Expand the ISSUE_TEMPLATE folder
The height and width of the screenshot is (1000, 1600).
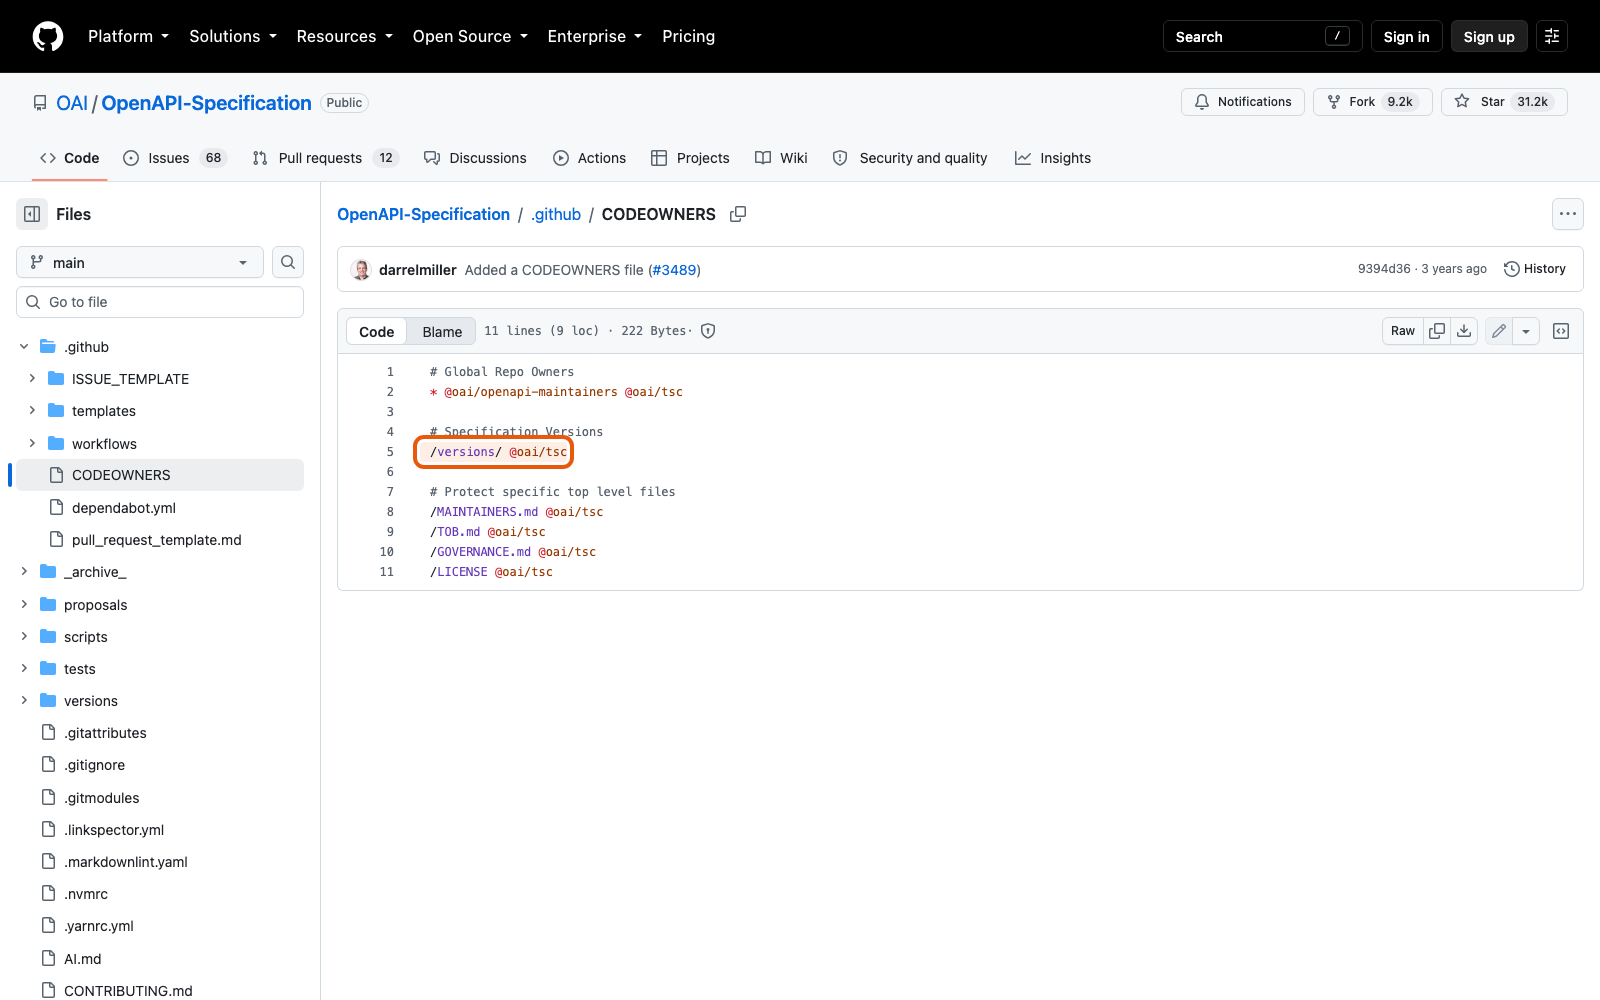click(x=32, y=379)
